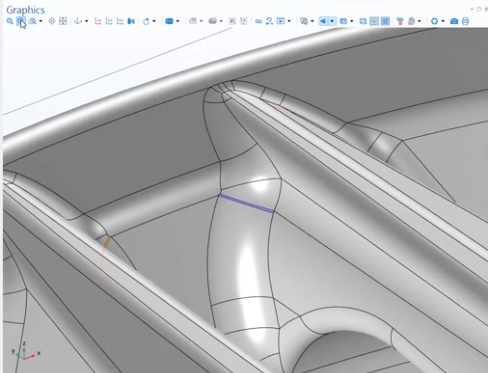This screenshot has height=373, width=488.
Task: Open the rotate tool dropdown arrow
Action: [154, 21]
